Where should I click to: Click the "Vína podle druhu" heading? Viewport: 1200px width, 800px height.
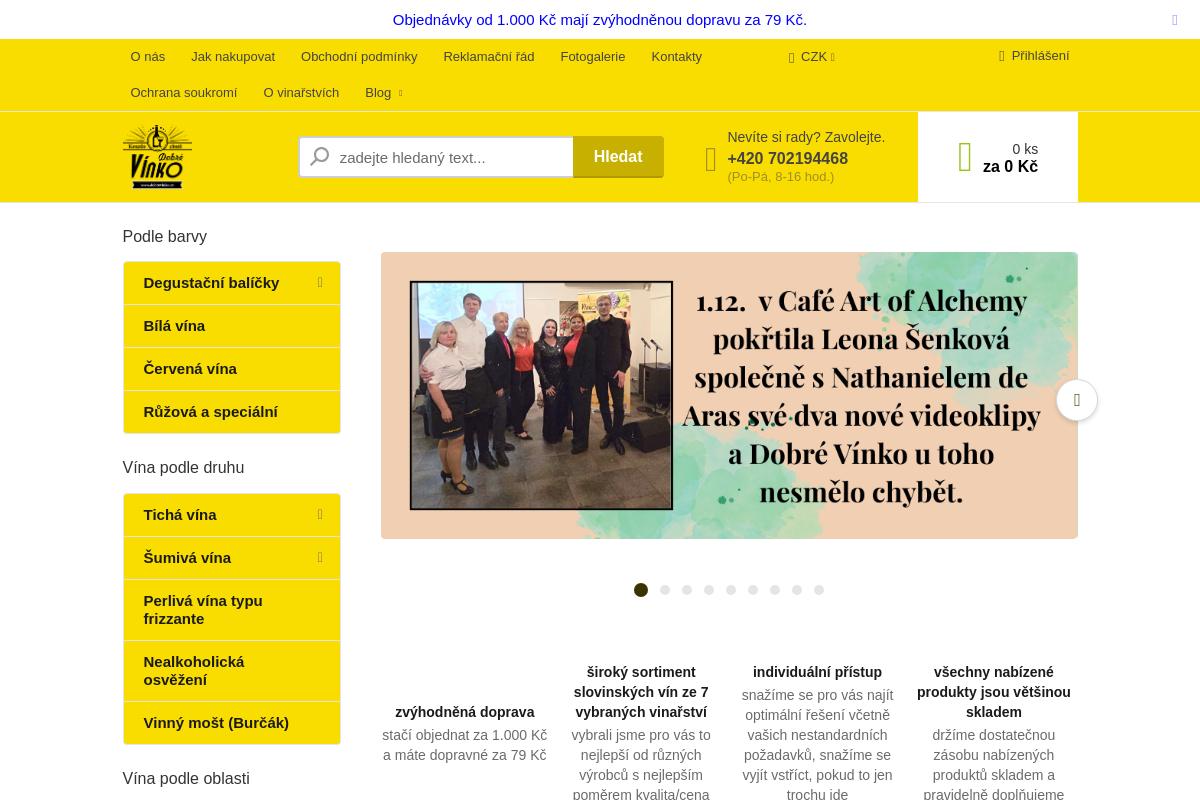click(x=184, y=468)
